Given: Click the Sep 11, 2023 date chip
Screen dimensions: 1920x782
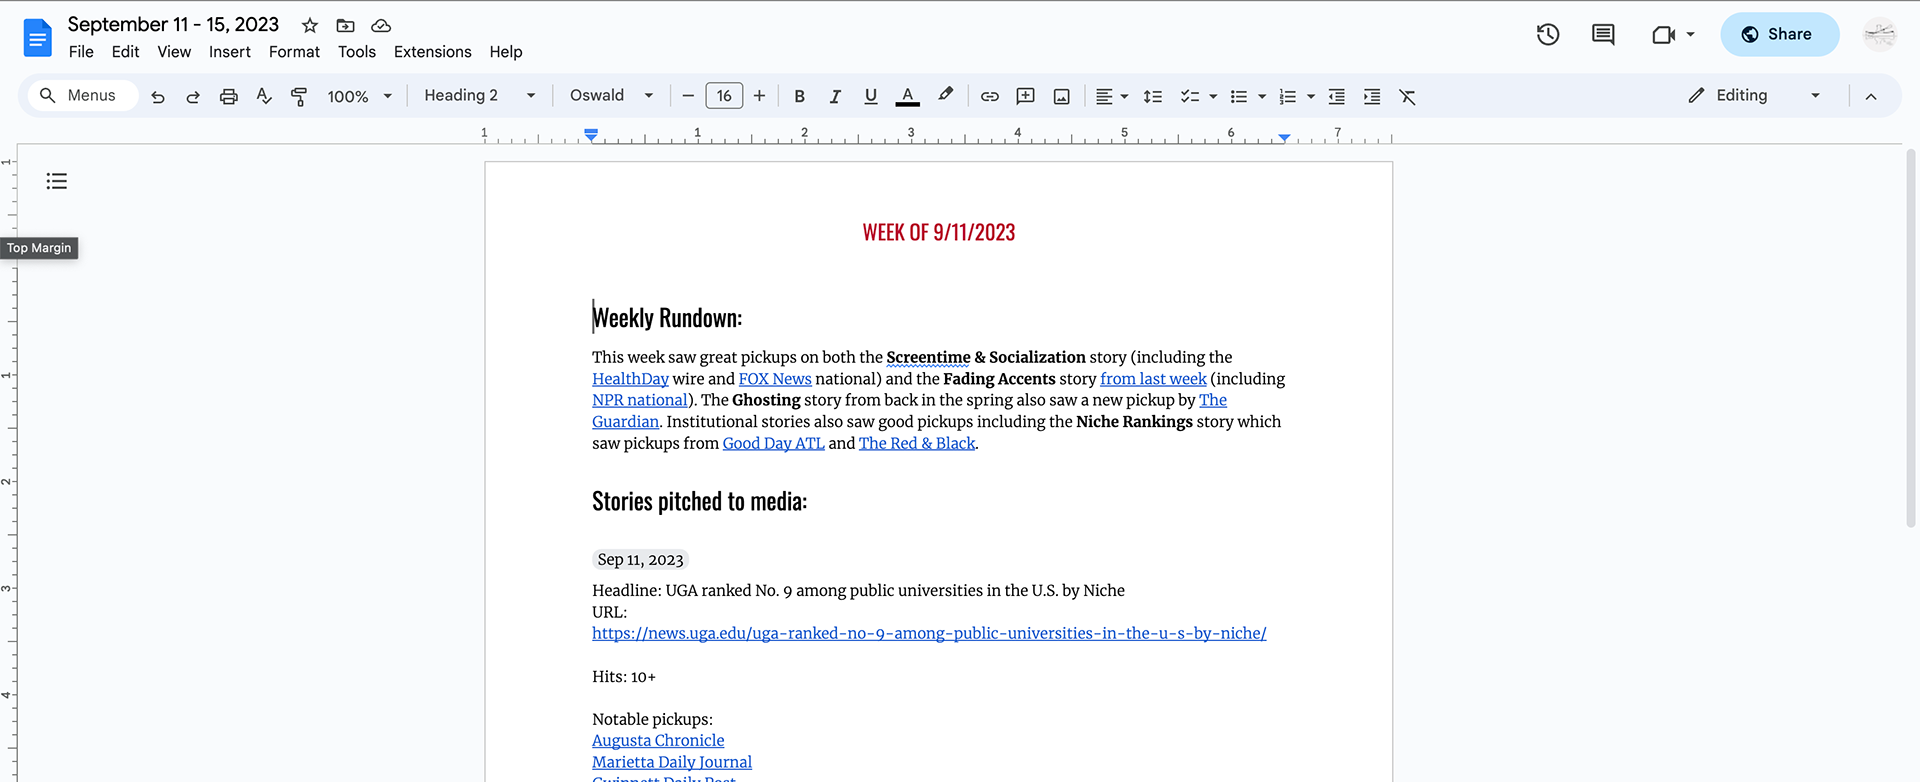Looking at the screenshot, I should click(641, 560).
